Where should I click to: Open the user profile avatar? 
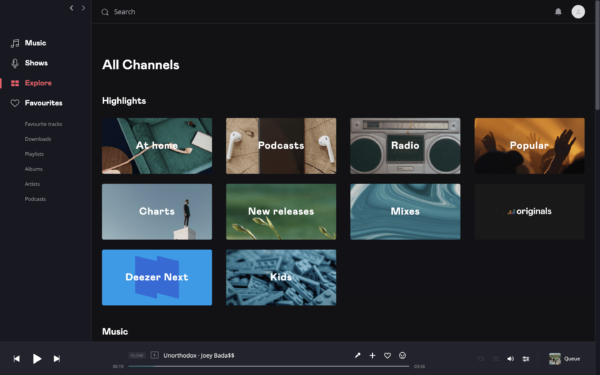coord(578,12)
